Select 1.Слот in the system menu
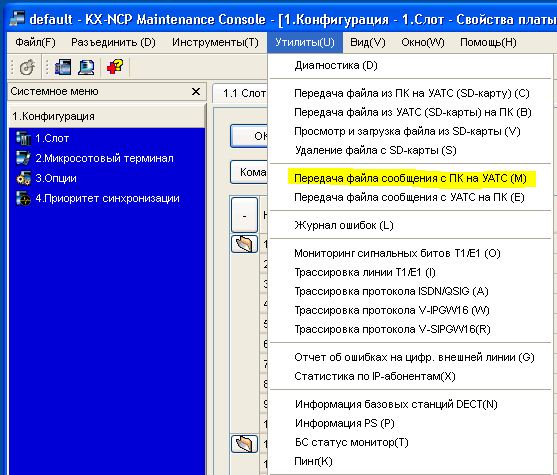557x475 pixels. [52, 138]
